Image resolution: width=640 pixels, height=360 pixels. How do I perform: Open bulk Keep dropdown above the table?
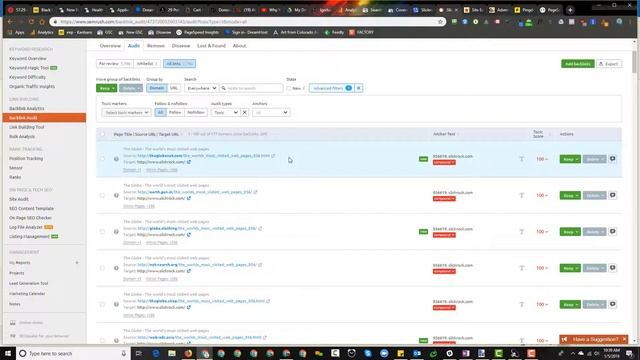coord(107,88)
